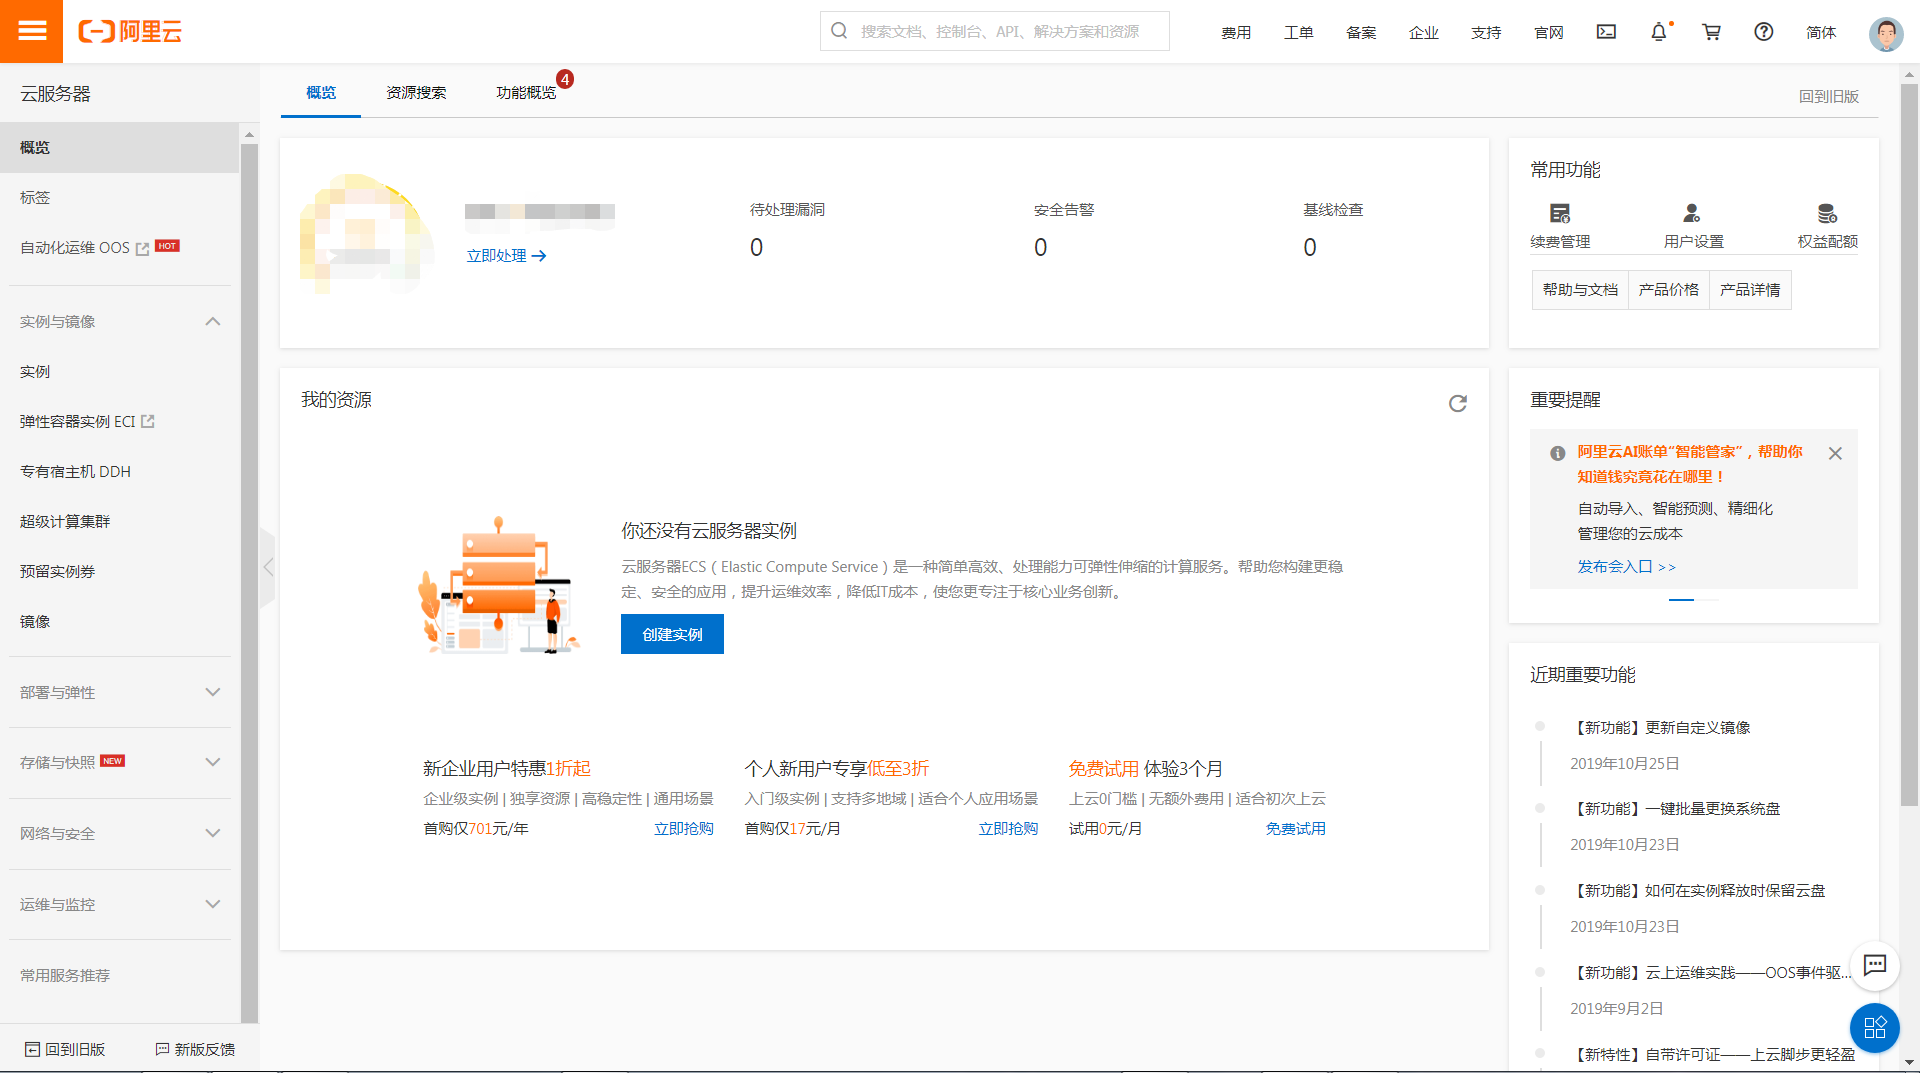
Task: Open 发布会入口 link
Action: point(1627,567)
